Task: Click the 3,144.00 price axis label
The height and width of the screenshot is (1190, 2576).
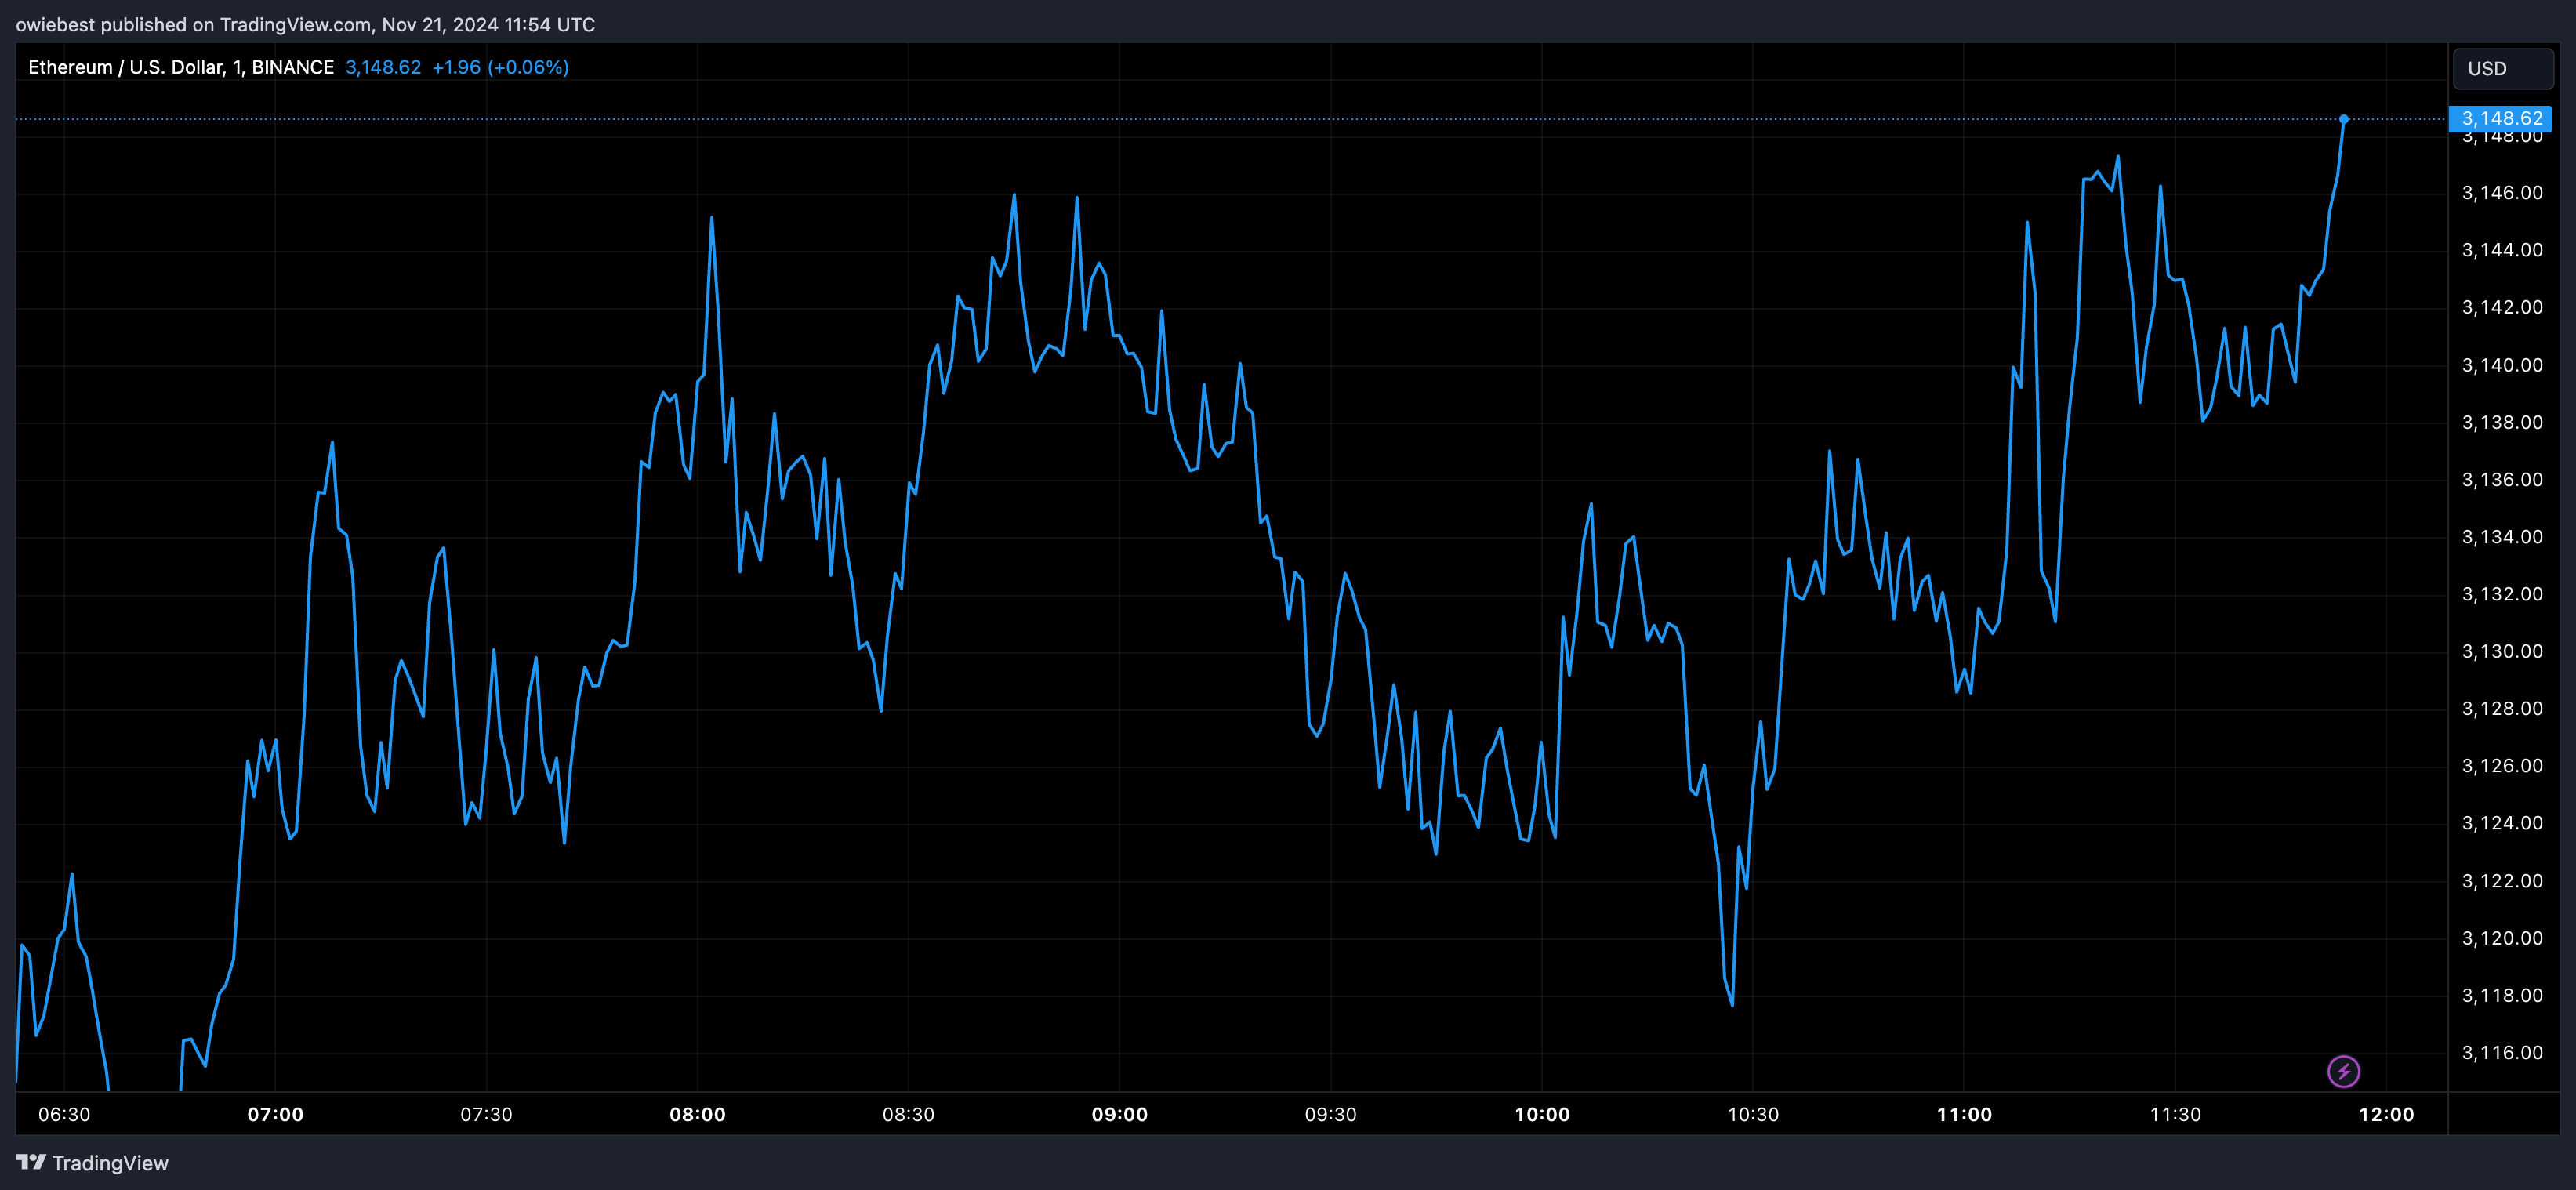Action: (2502, 250)
